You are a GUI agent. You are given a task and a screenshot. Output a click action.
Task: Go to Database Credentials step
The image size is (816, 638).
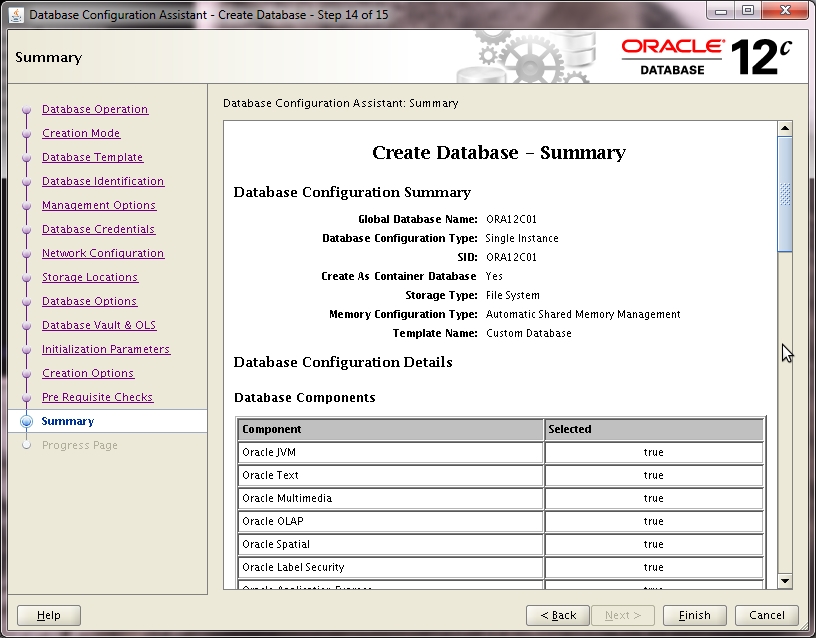tap(98, 229)
